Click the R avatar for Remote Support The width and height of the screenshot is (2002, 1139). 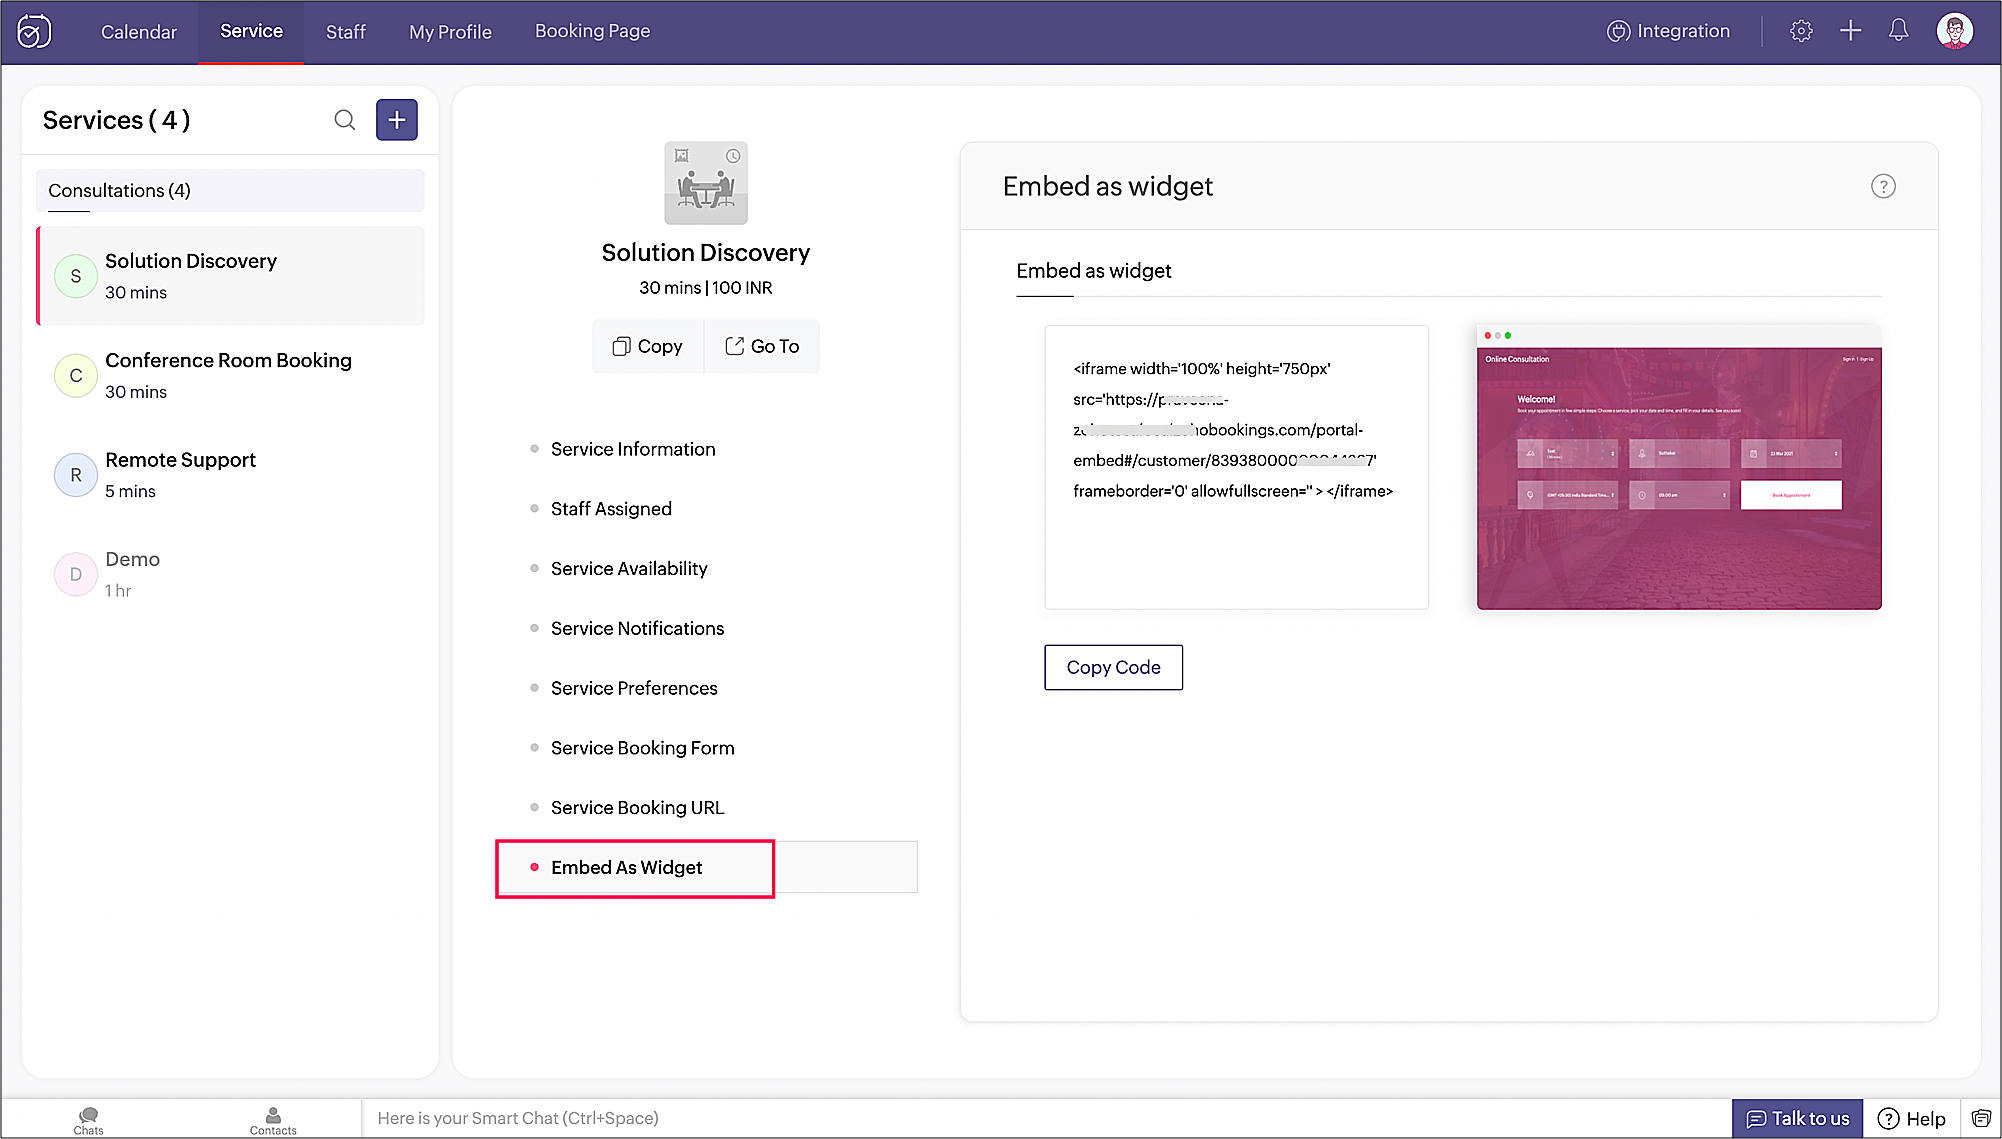[x=76, y=475]
